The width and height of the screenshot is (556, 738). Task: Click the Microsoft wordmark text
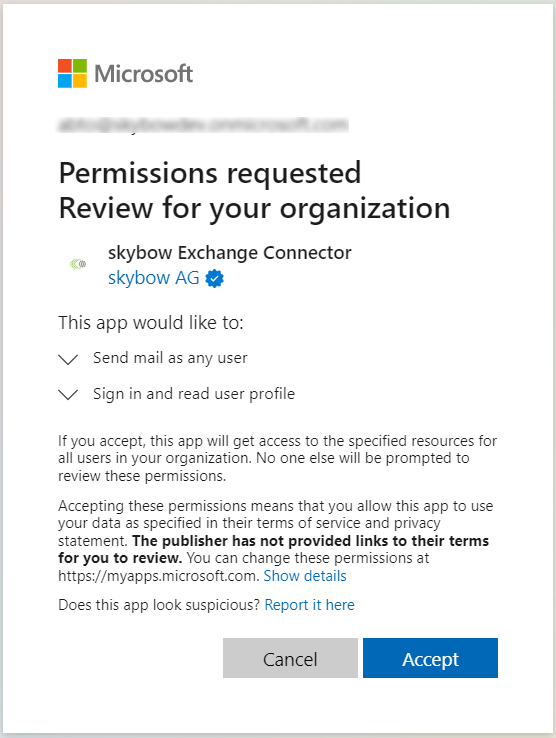coord(144,74)
